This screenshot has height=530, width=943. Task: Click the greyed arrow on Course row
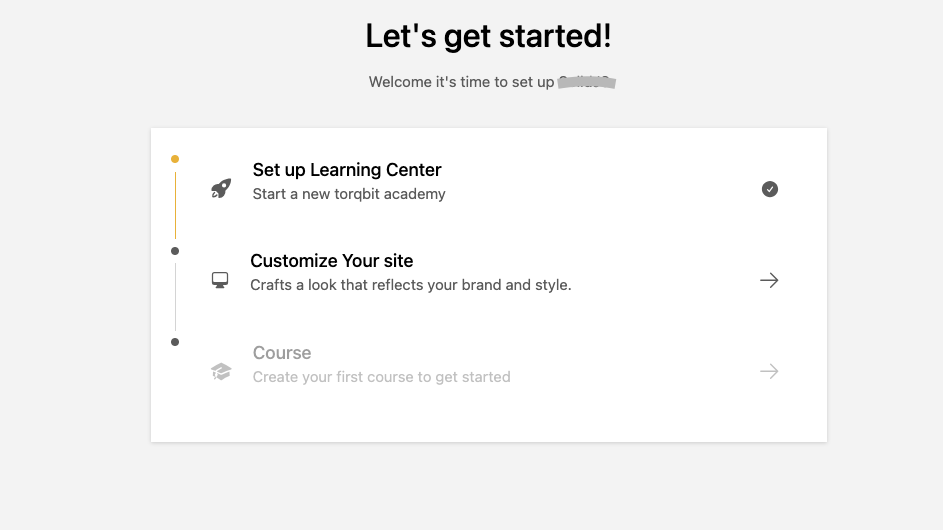click(769, 371)
